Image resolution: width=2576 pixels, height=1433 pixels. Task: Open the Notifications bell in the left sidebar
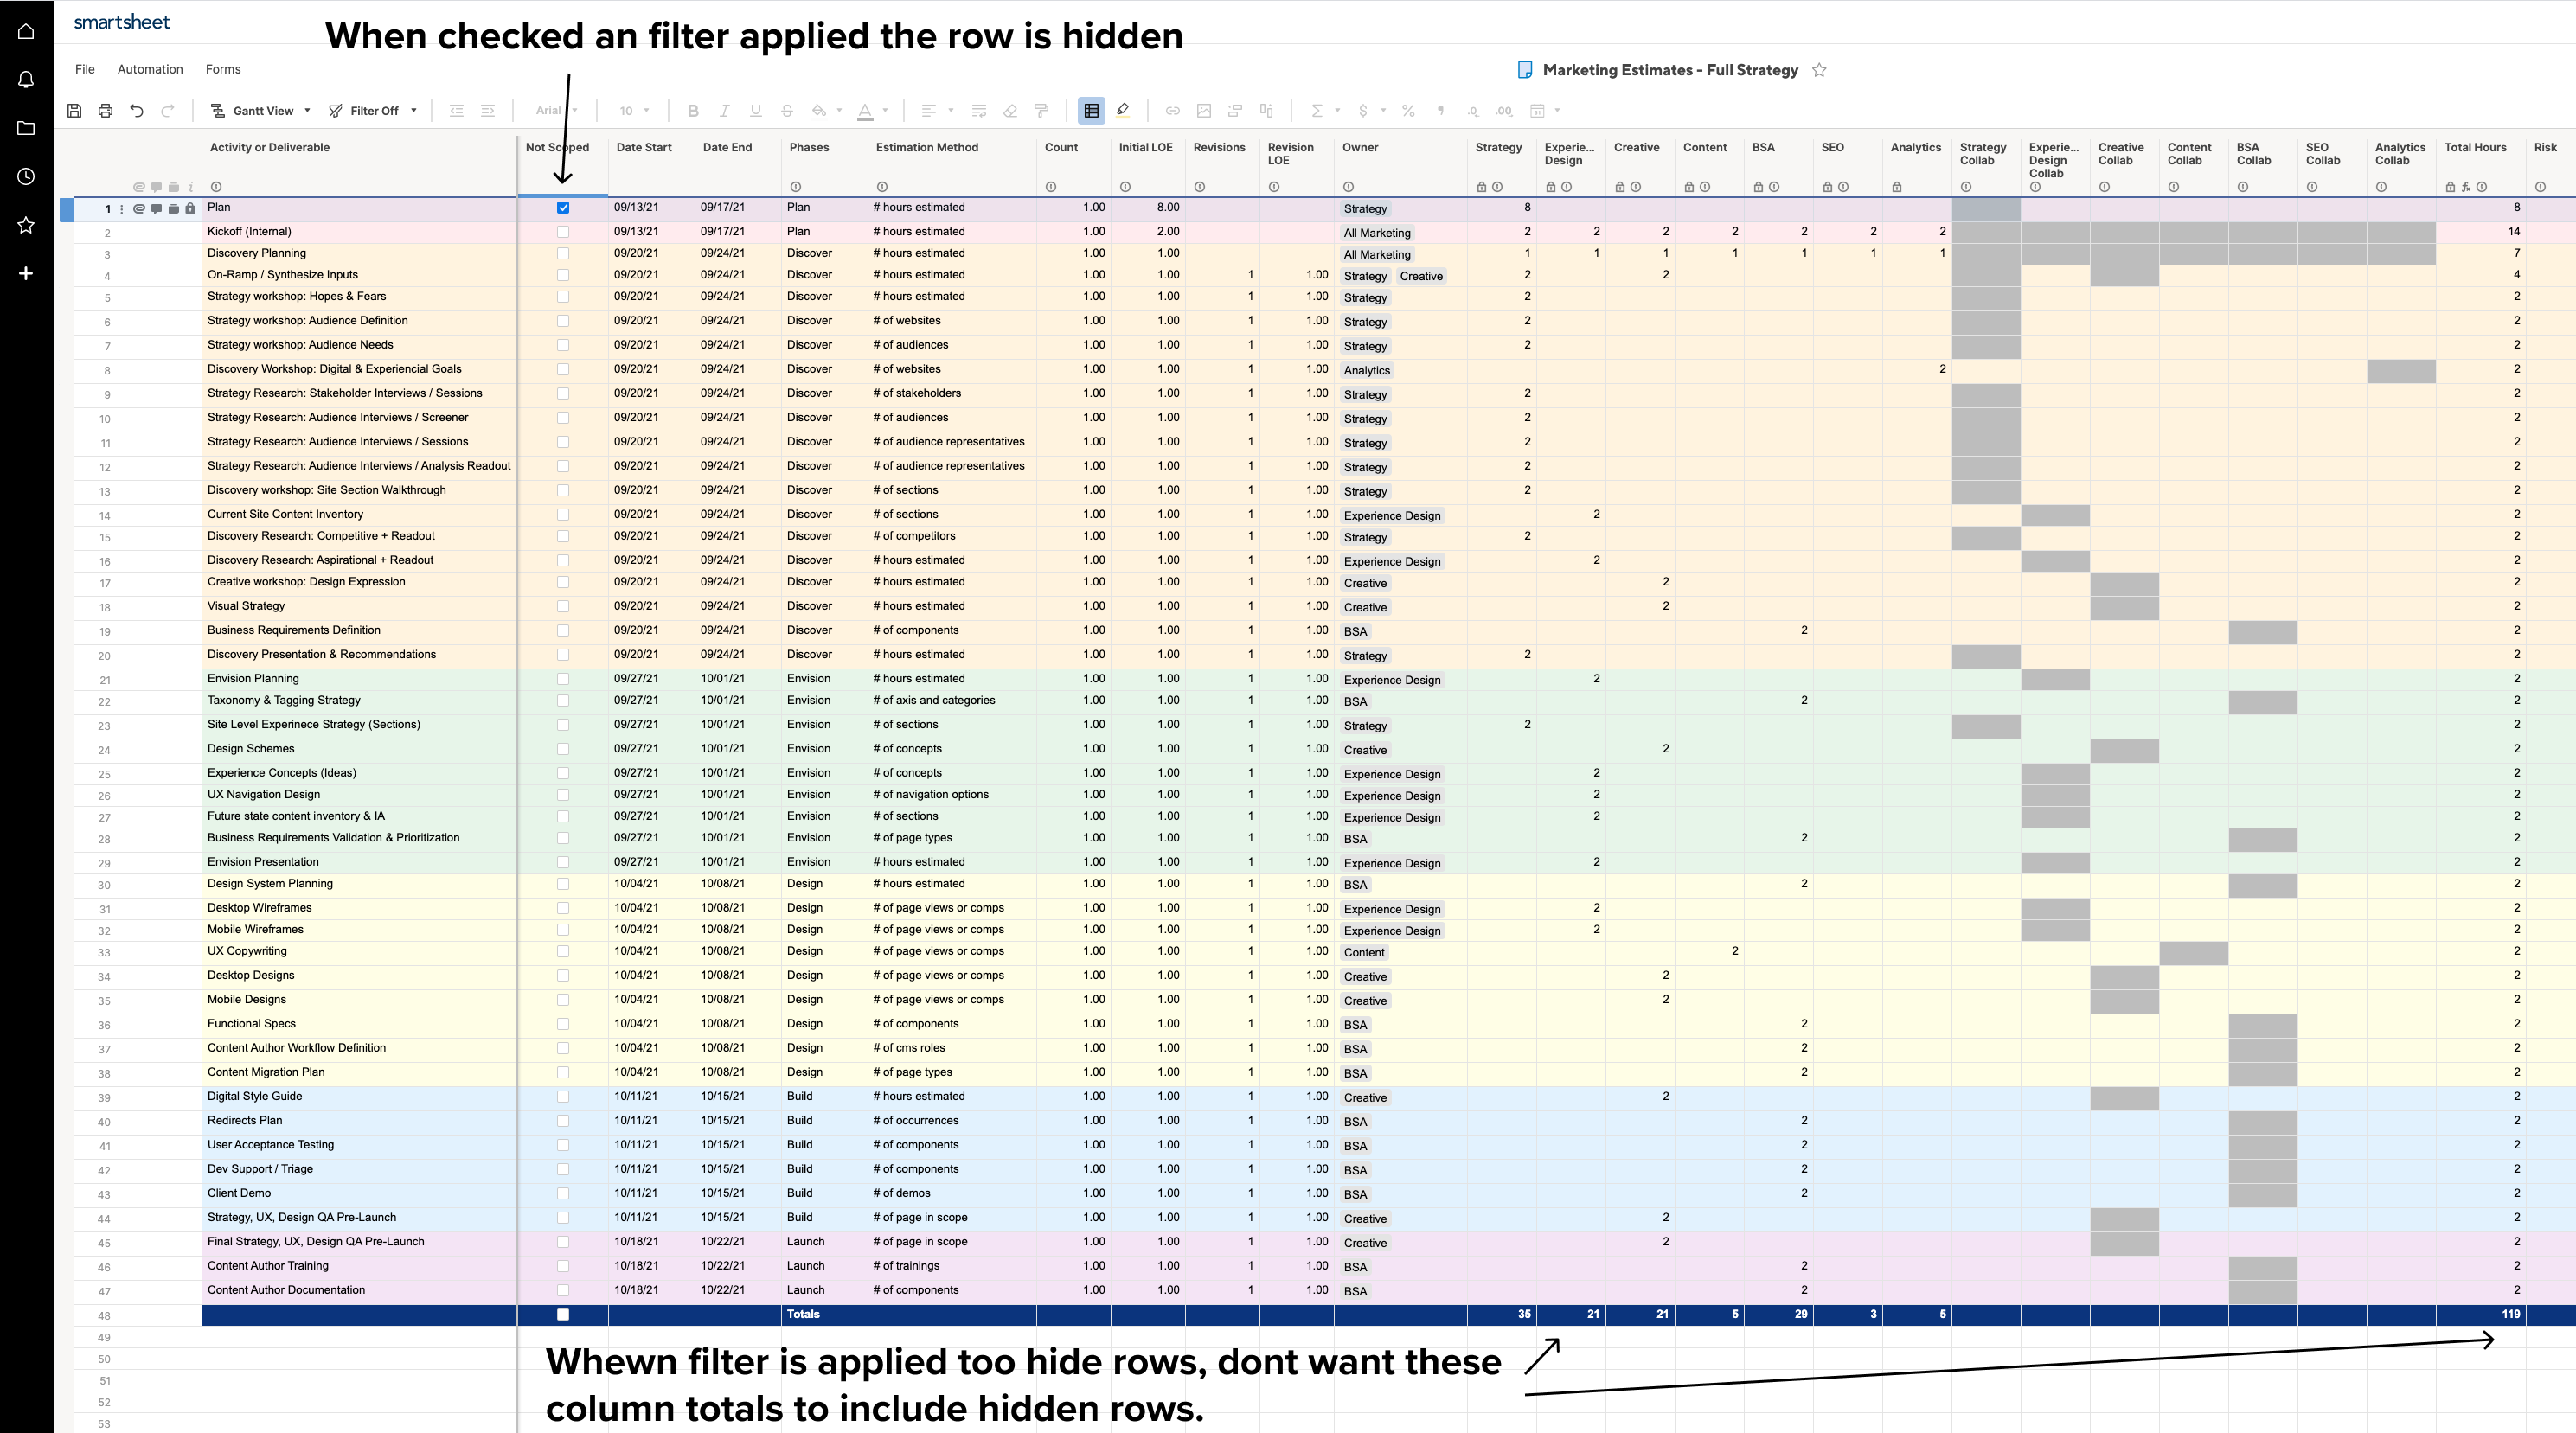(x=25, y=79)
